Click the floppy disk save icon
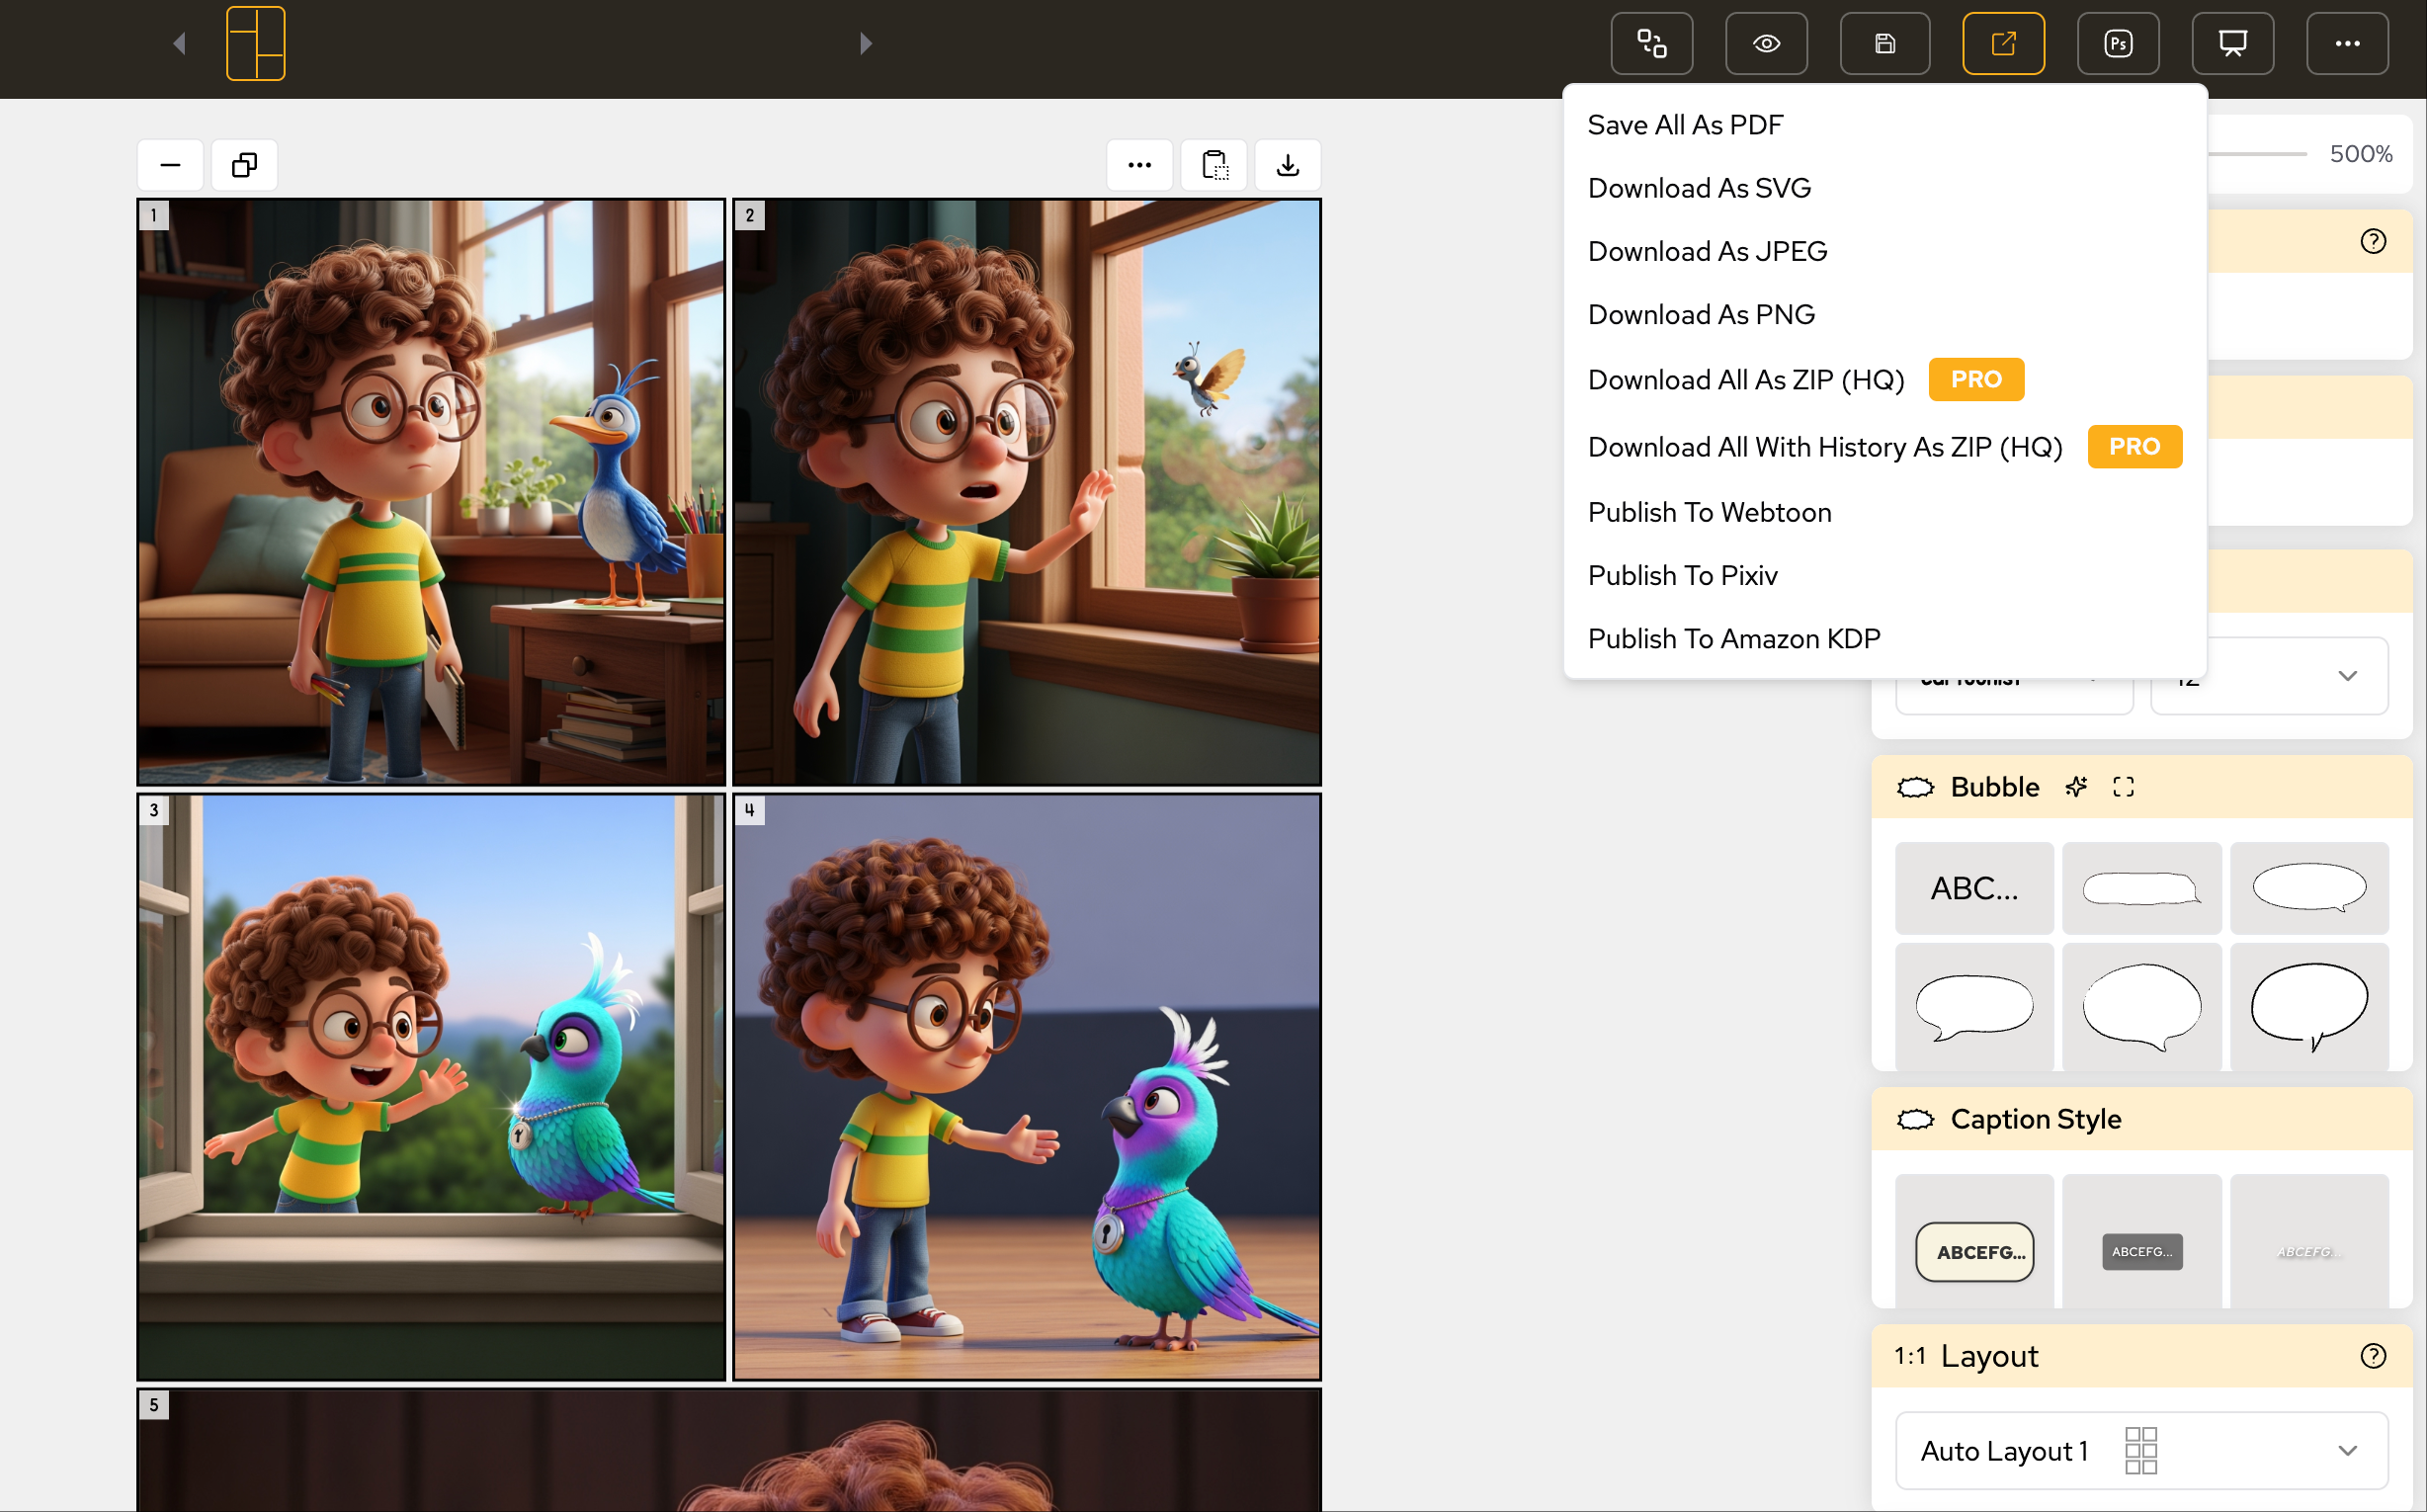This screenshot has width=2427, height=1512. pyautogui.click(x=1884, y=43)
